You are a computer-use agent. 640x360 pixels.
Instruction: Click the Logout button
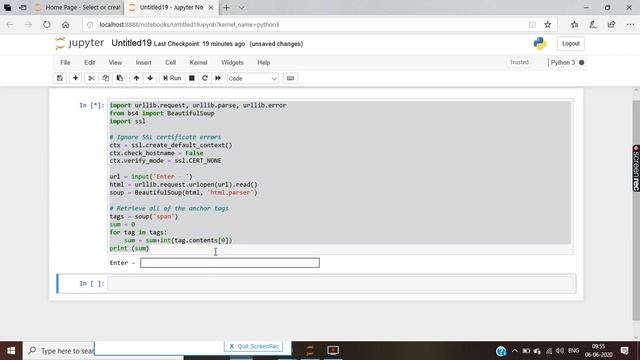(571, 43)
